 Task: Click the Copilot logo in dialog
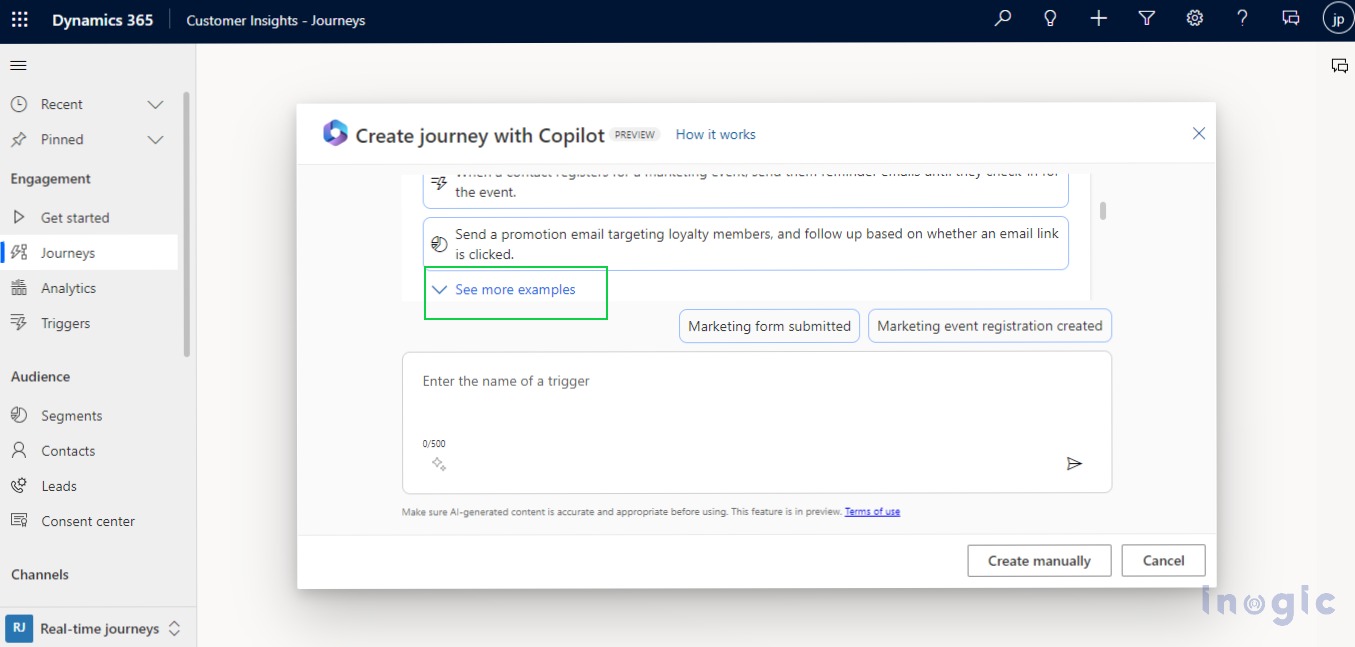[335, 133]
